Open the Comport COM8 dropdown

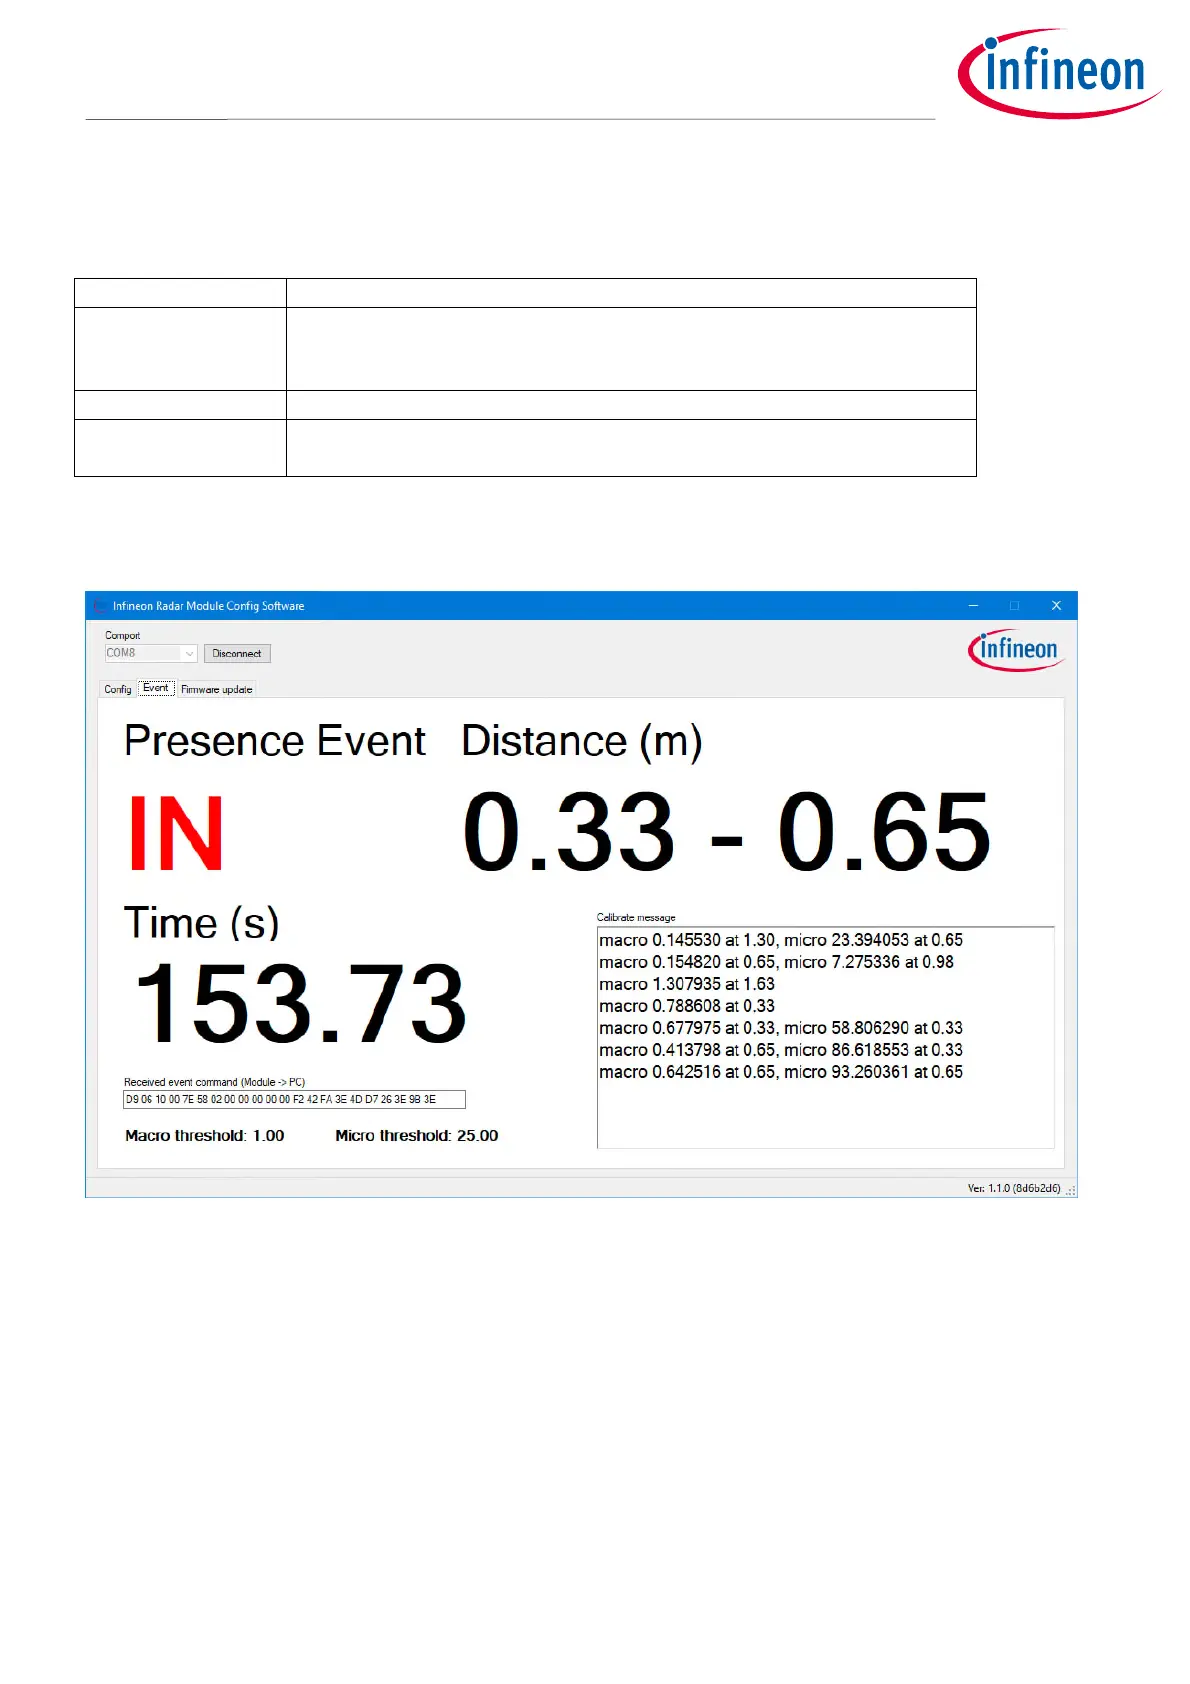tap(151, 653)
